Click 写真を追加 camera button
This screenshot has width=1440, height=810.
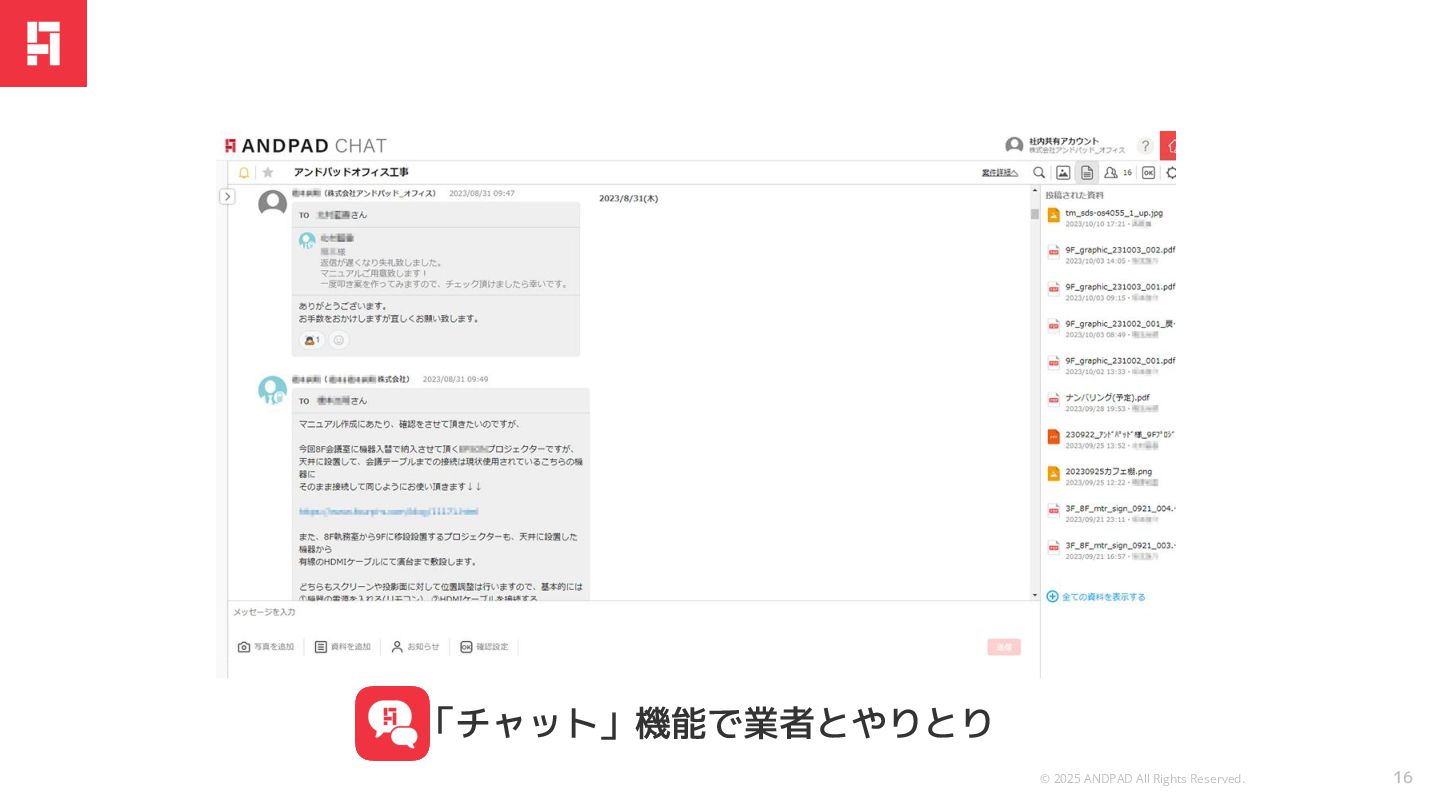(x=266, y=647)
